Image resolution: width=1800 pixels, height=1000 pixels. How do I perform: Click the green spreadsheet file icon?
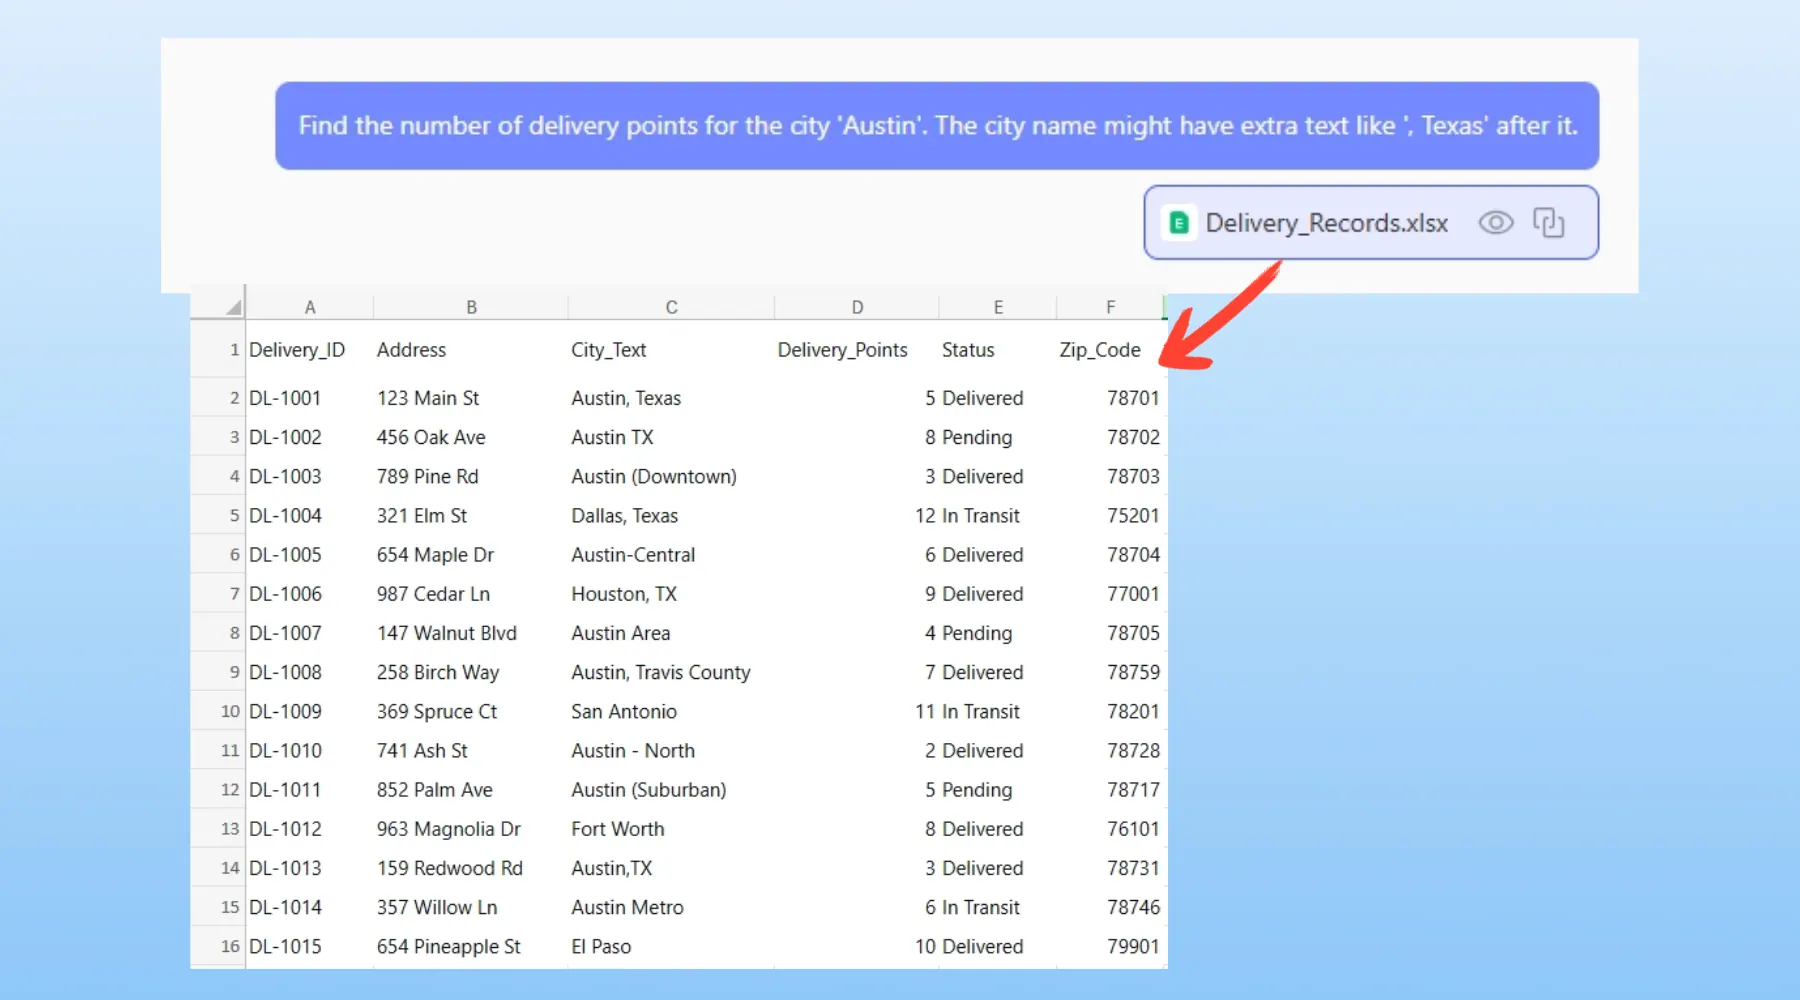click(x=1179, y=223)
